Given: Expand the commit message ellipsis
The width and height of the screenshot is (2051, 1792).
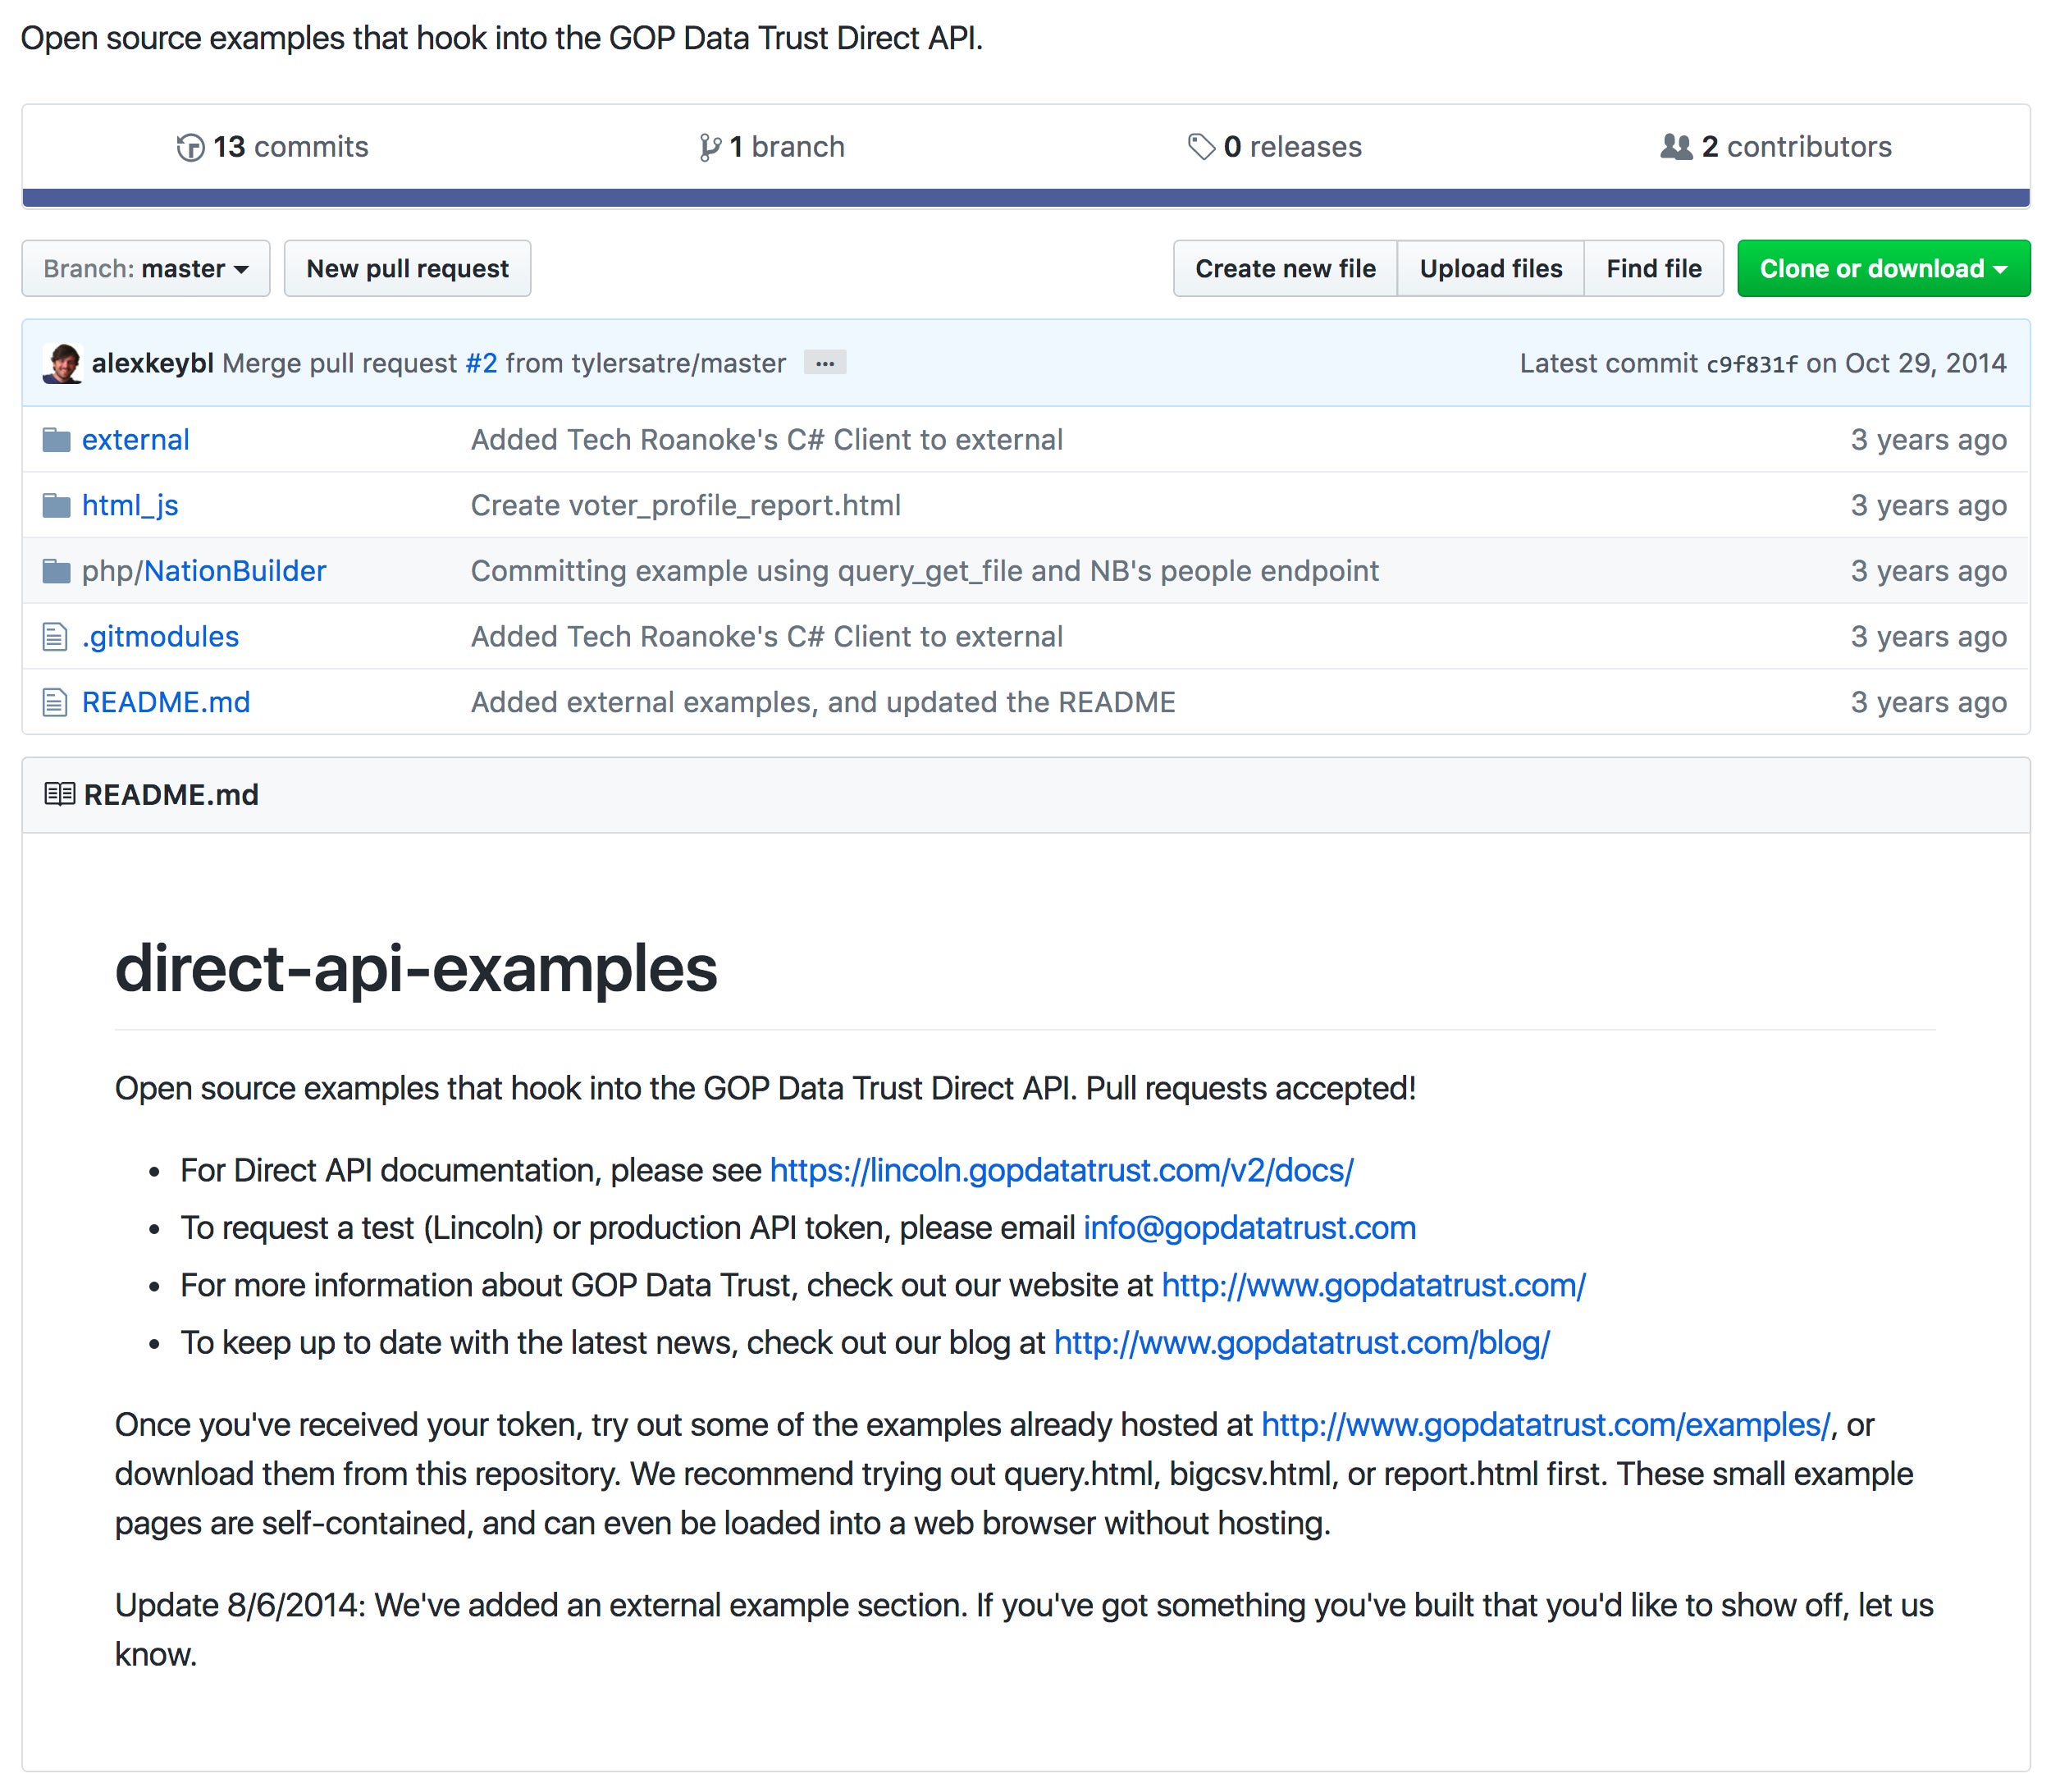Looking at the screenshot, I should click(825, 362).
